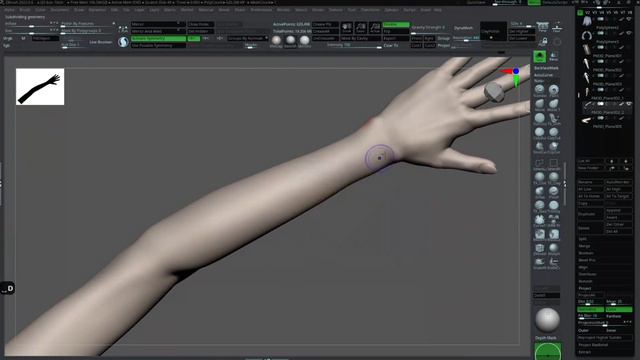Choose the Inflat brush icon
The width and height of the screenshot is (640, 360).
(540, 191)
